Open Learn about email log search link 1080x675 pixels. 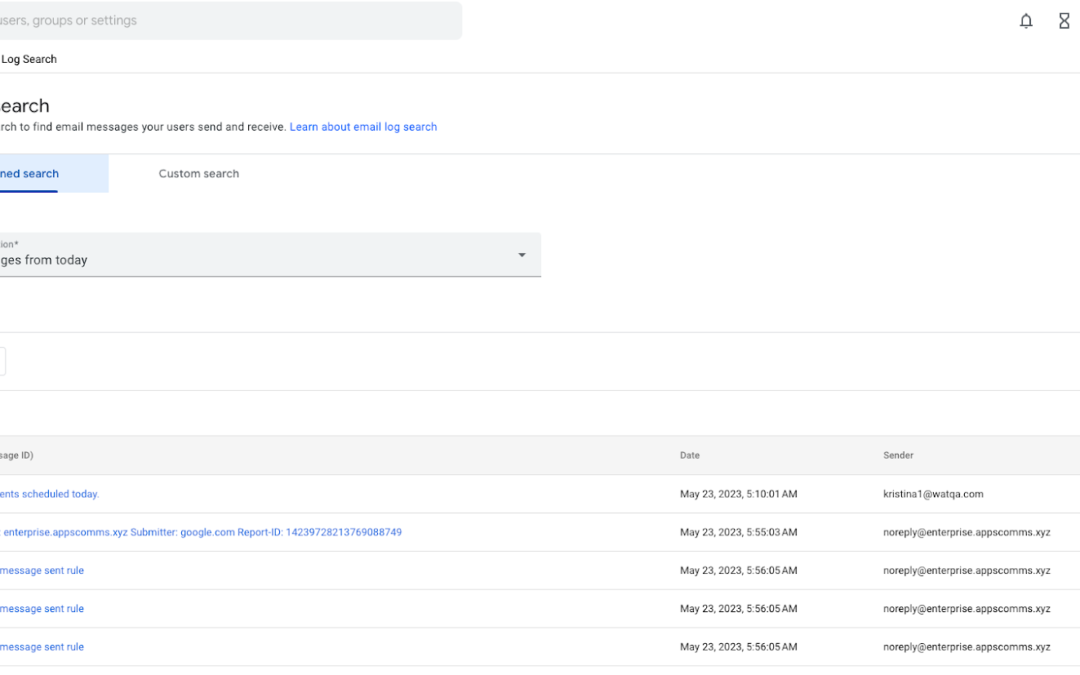(x=363, y=127)
